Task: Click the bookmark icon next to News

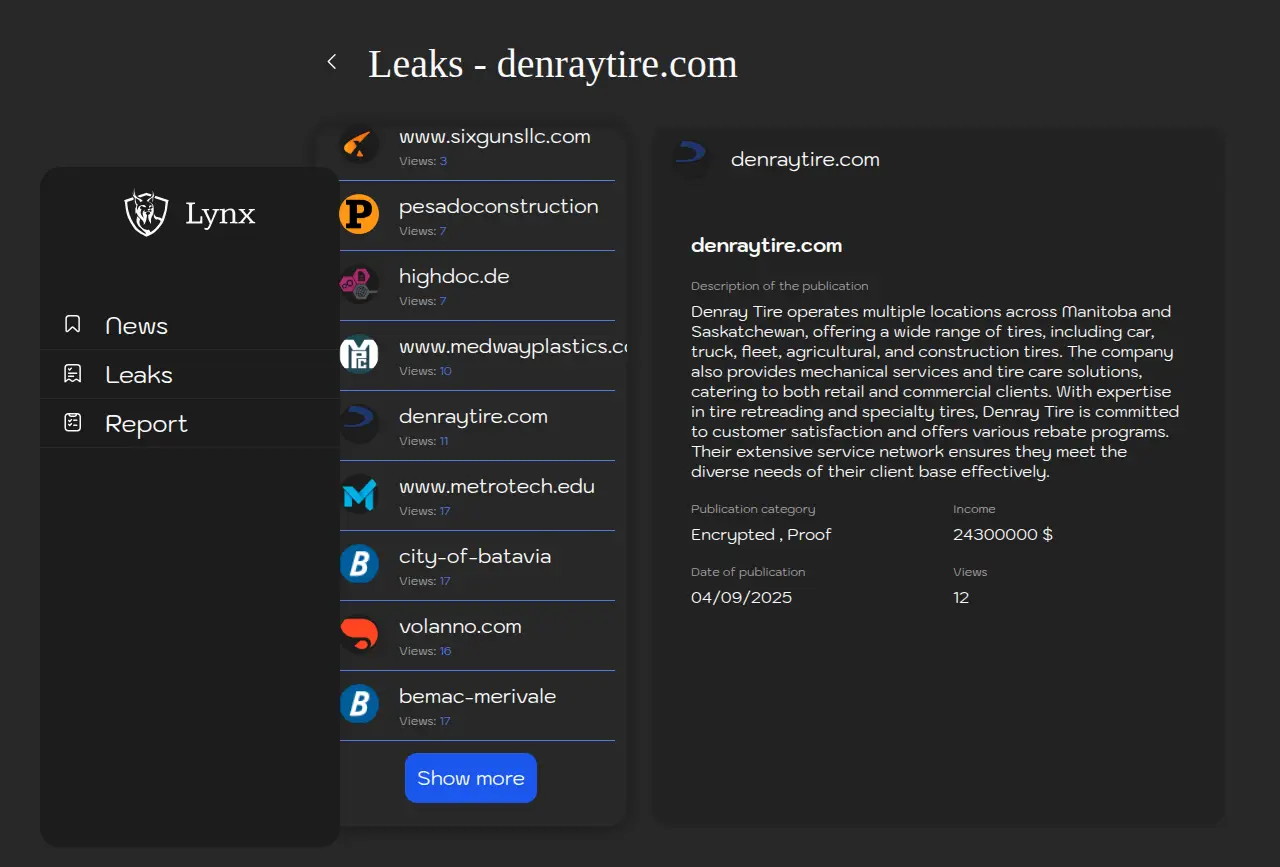Action: pyautogui.click(x=73, y=324)
